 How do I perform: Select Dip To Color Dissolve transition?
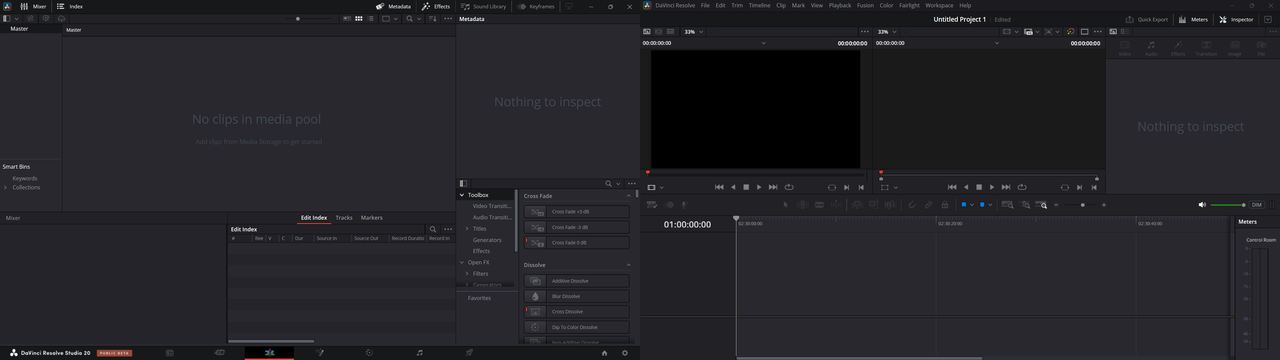click(577, 327)
